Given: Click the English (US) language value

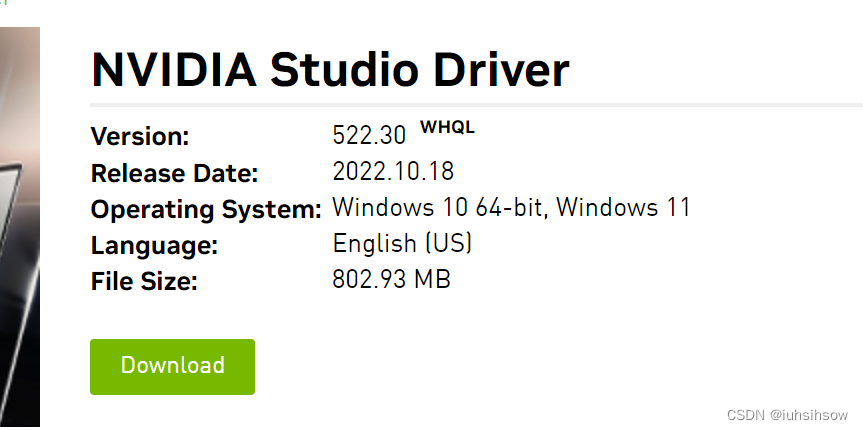Looking at the screenshot, I should coord(402,243).
